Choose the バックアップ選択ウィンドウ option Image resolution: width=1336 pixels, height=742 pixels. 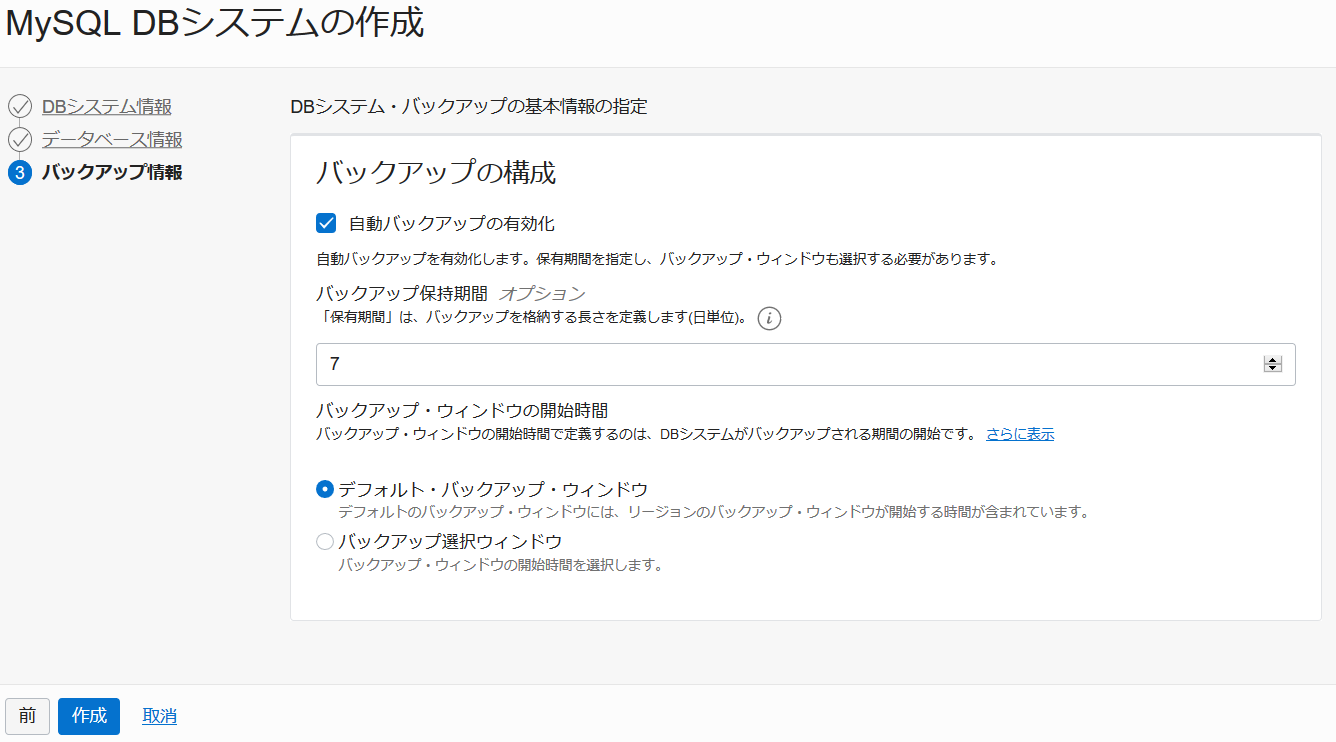tap(324, 540)
